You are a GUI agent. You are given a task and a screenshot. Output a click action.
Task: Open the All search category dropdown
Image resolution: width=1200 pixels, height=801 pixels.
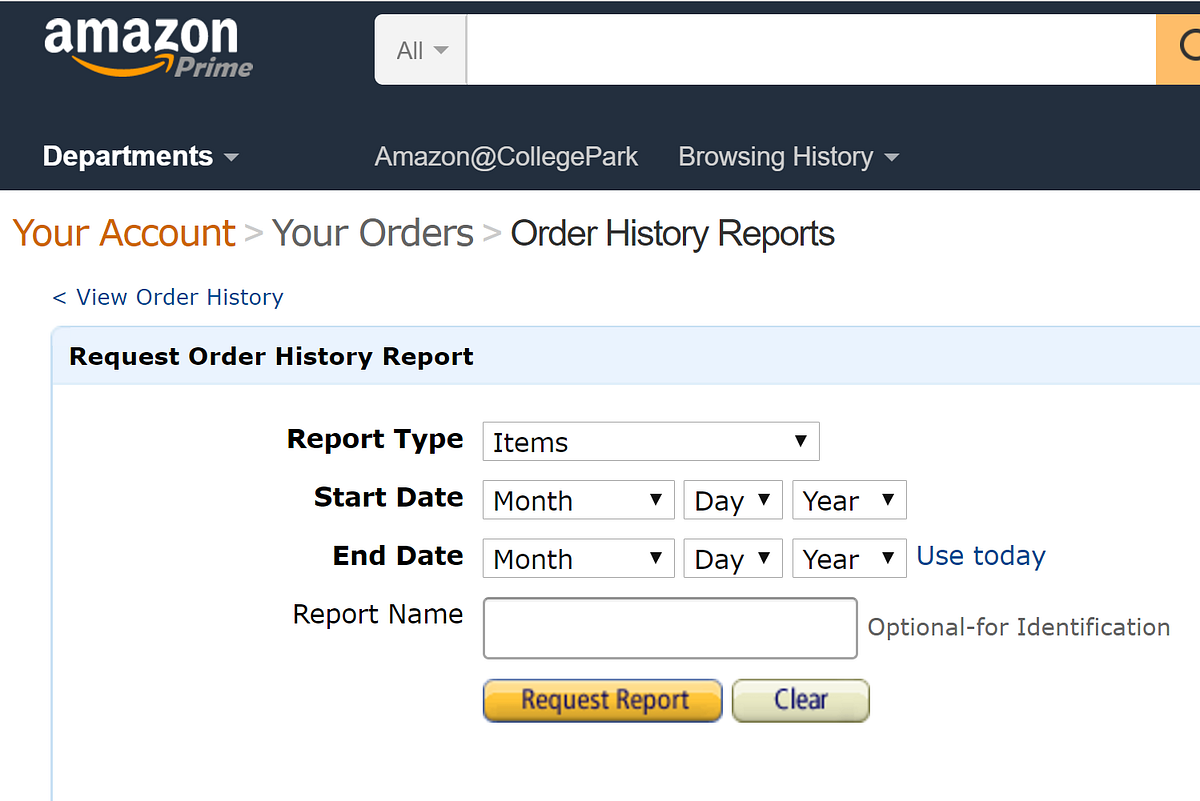coord(421,50)
